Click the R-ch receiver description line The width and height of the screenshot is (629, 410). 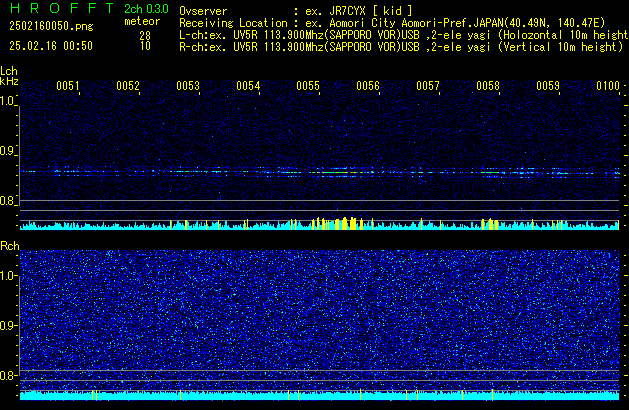401,47
